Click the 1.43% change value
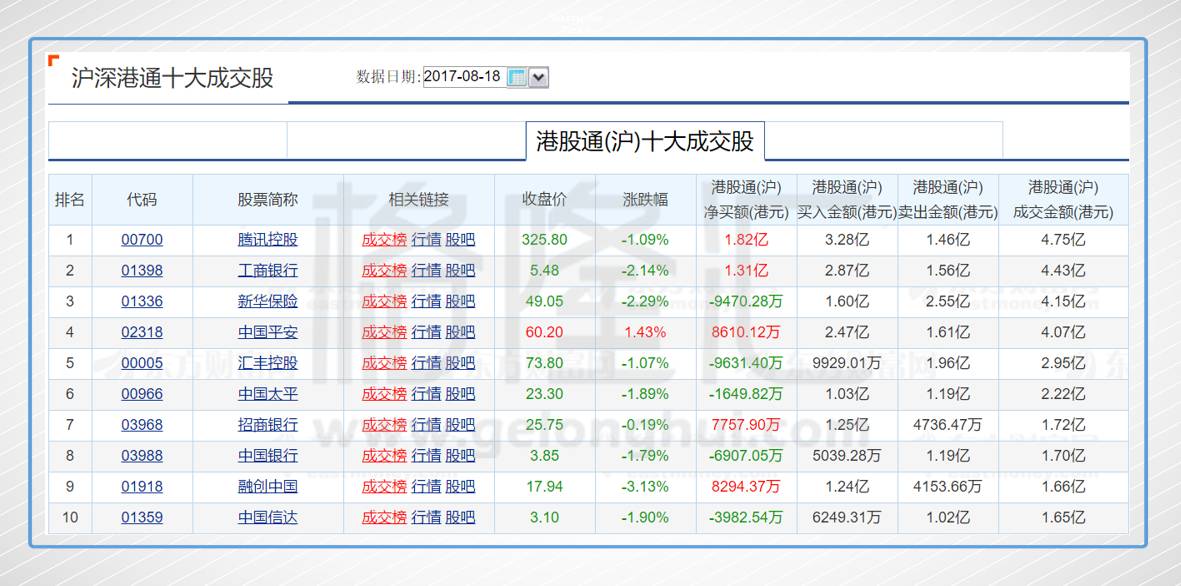 645,332
